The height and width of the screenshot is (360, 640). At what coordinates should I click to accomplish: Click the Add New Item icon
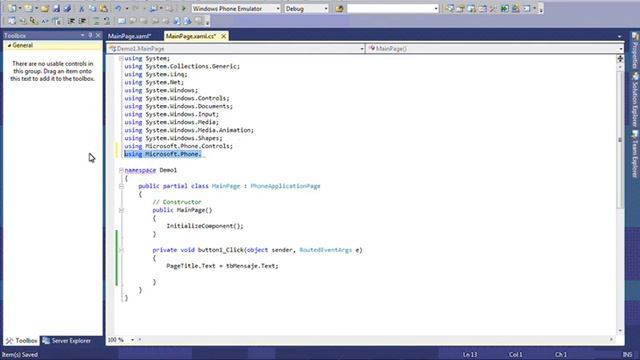[x=28, y=8]
